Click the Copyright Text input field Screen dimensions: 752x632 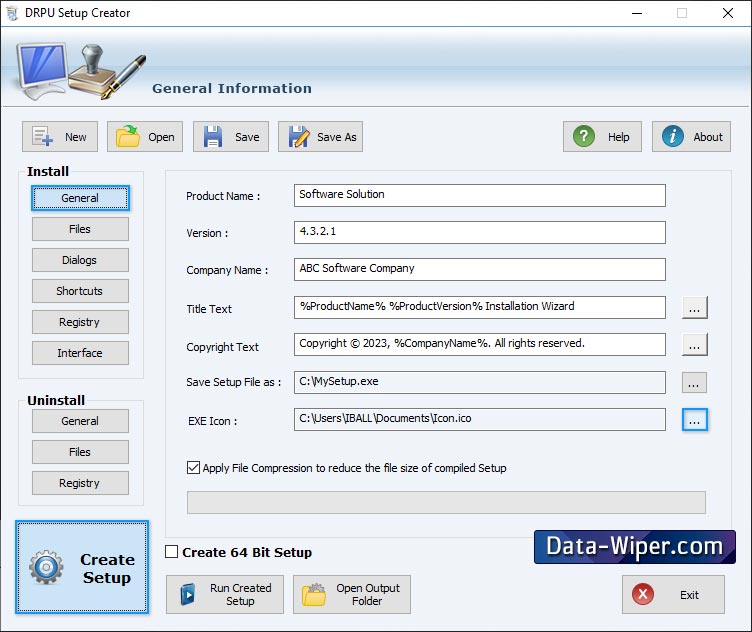480,344
